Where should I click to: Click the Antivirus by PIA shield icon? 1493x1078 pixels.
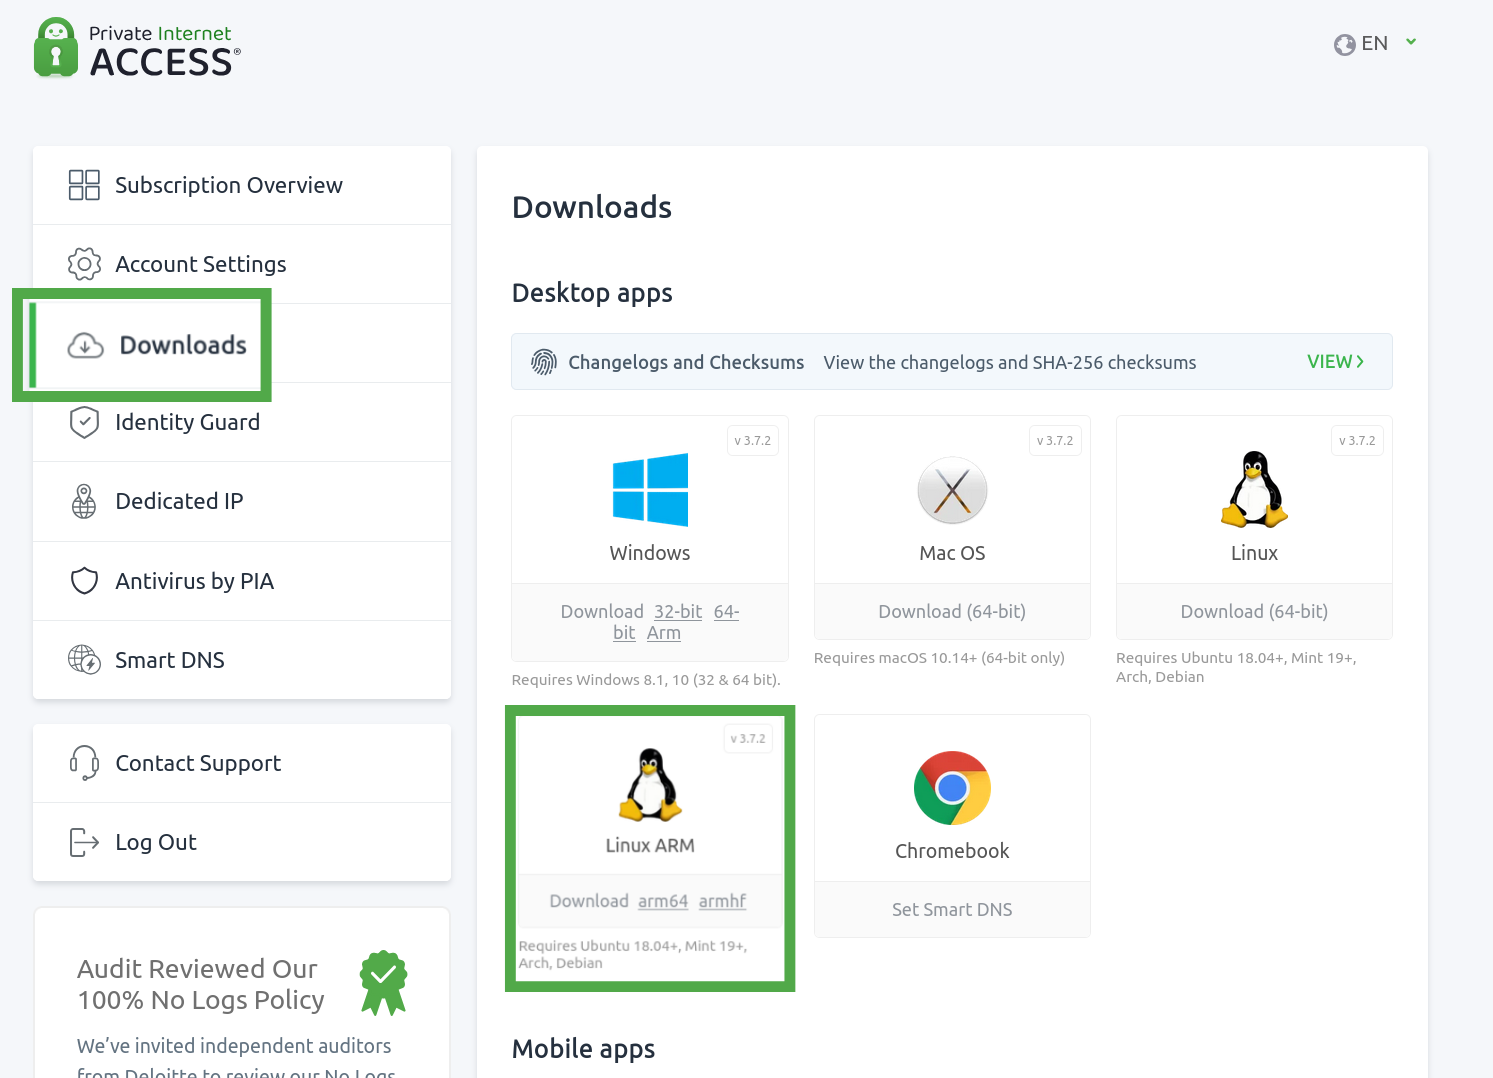[x=84, y=581]
